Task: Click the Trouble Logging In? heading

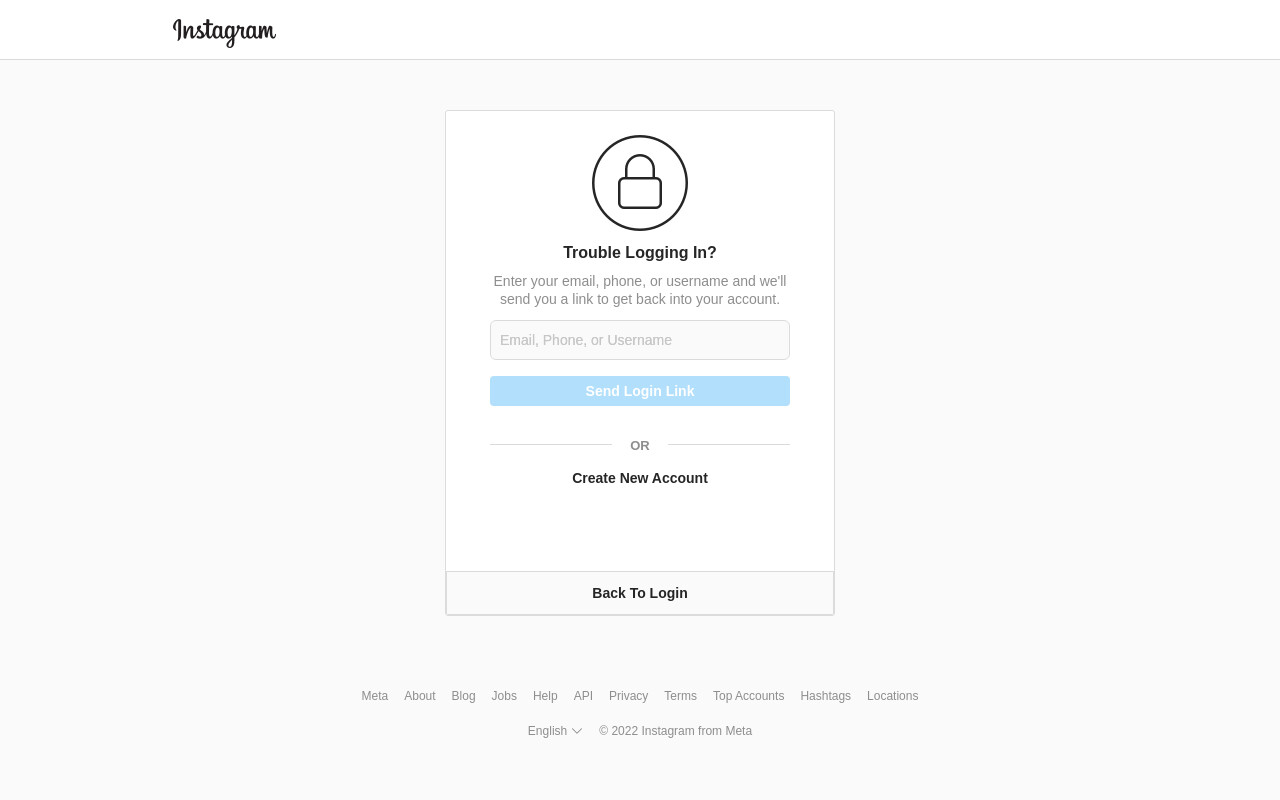Action: (x=640, y=253)
